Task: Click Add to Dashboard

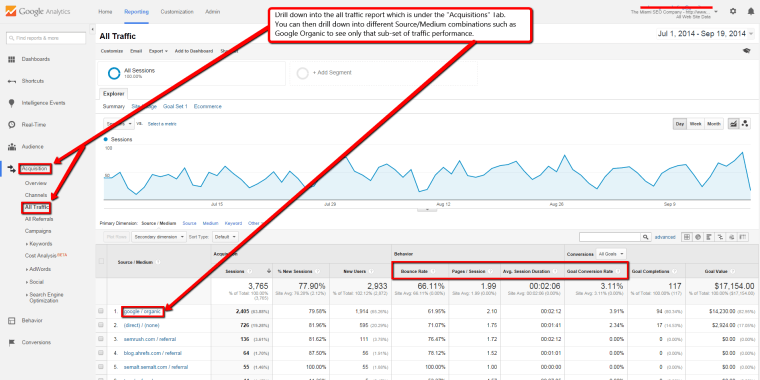Action: (193, 51)
